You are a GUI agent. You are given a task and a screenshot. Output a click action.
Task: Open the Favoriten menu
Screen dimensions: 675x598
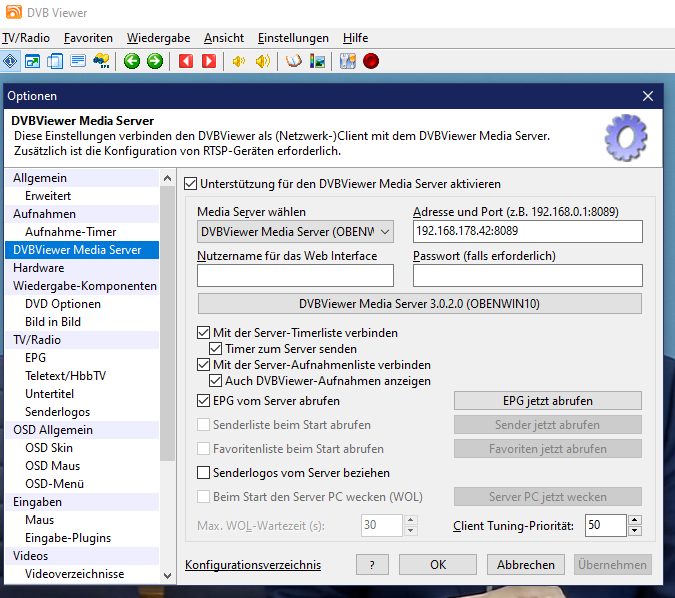pos(88,38)
